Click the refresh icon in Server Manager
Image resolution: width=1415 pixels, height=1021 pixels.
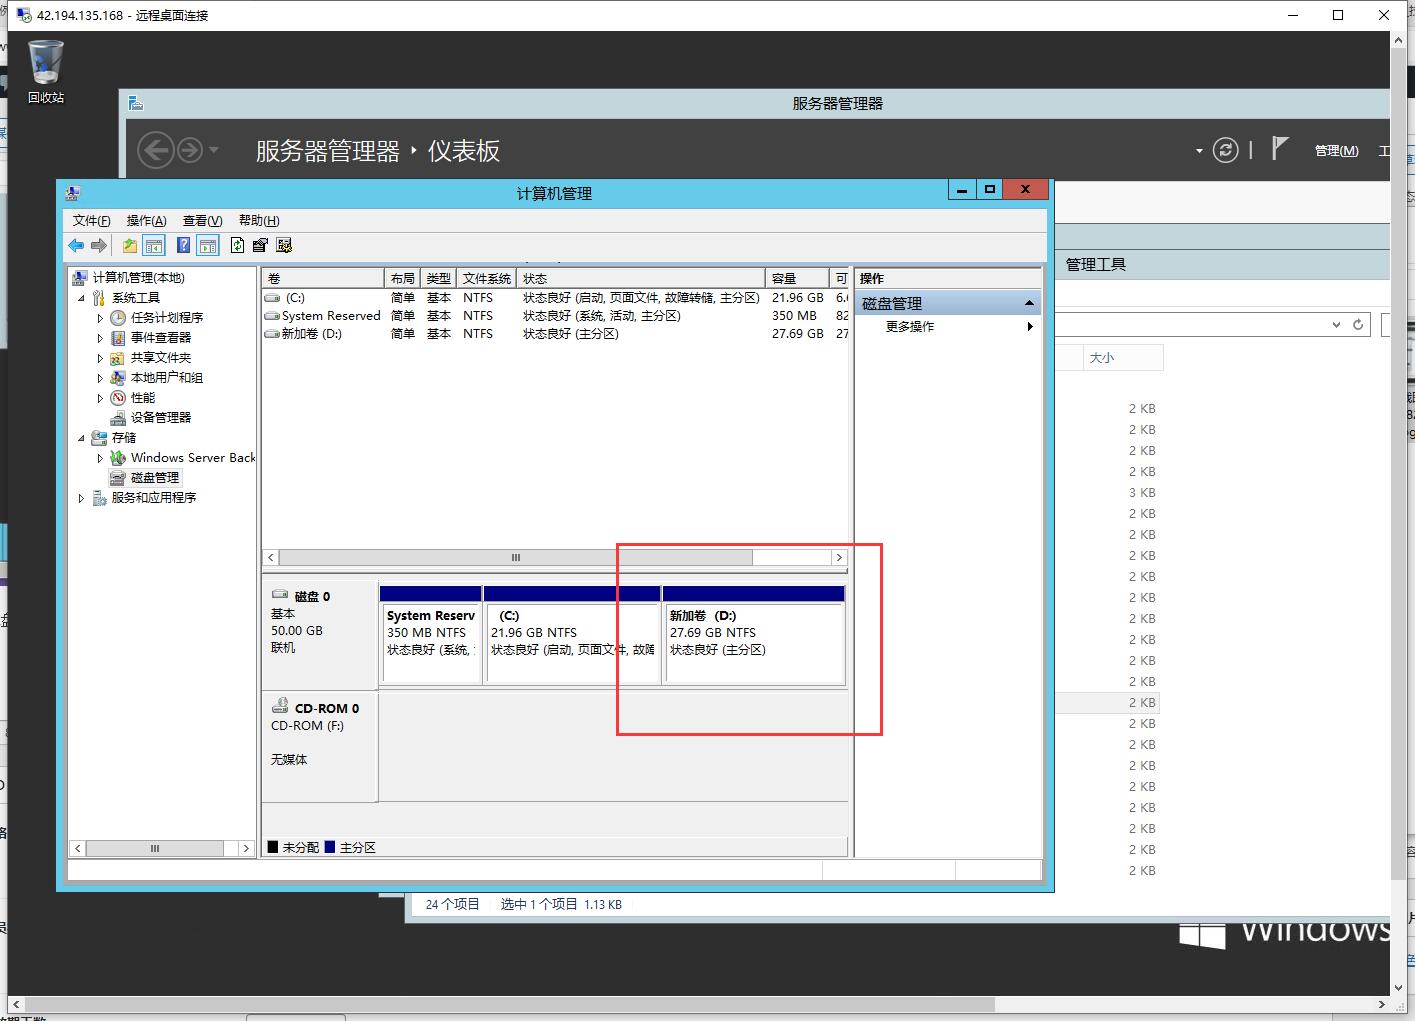tap(1226, 150)
